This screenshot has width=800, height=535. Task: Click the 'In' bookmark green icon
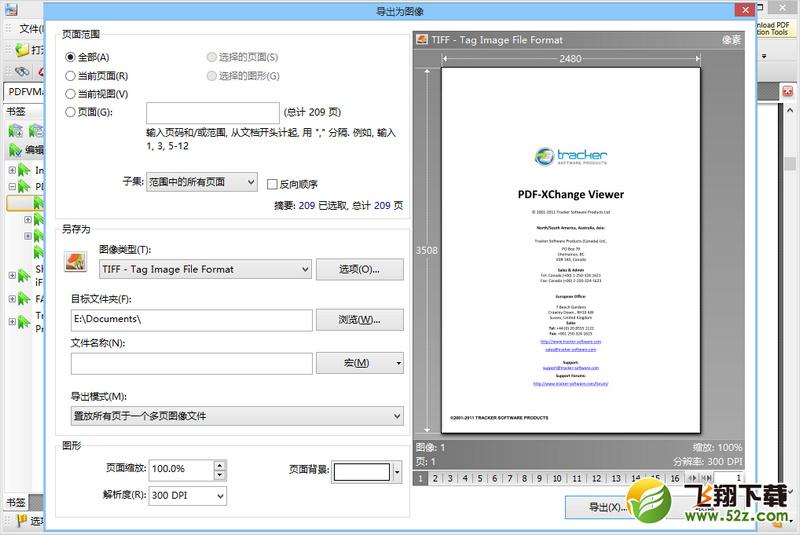24,170
